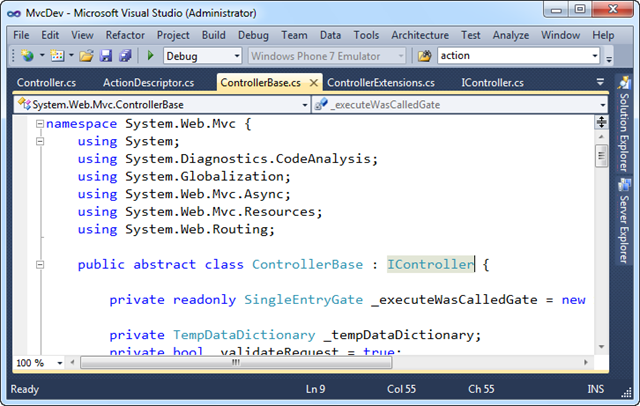
Task: Open the Data menu
Action: [x=331, y=35]
